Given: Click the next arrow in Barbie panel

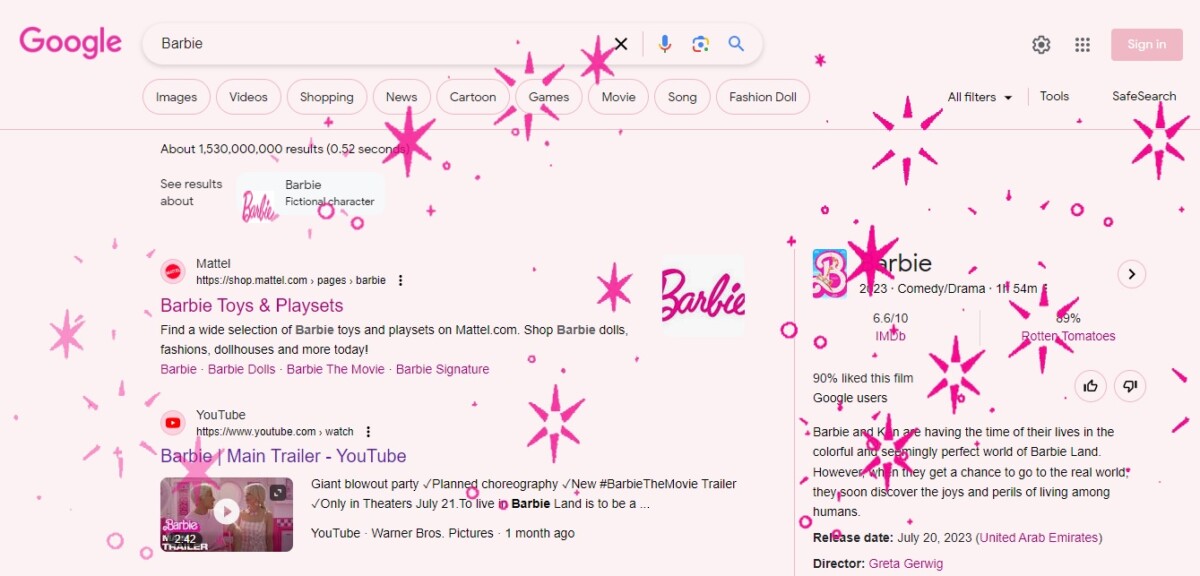Looking at the screenshot, I should [1131, 274].
